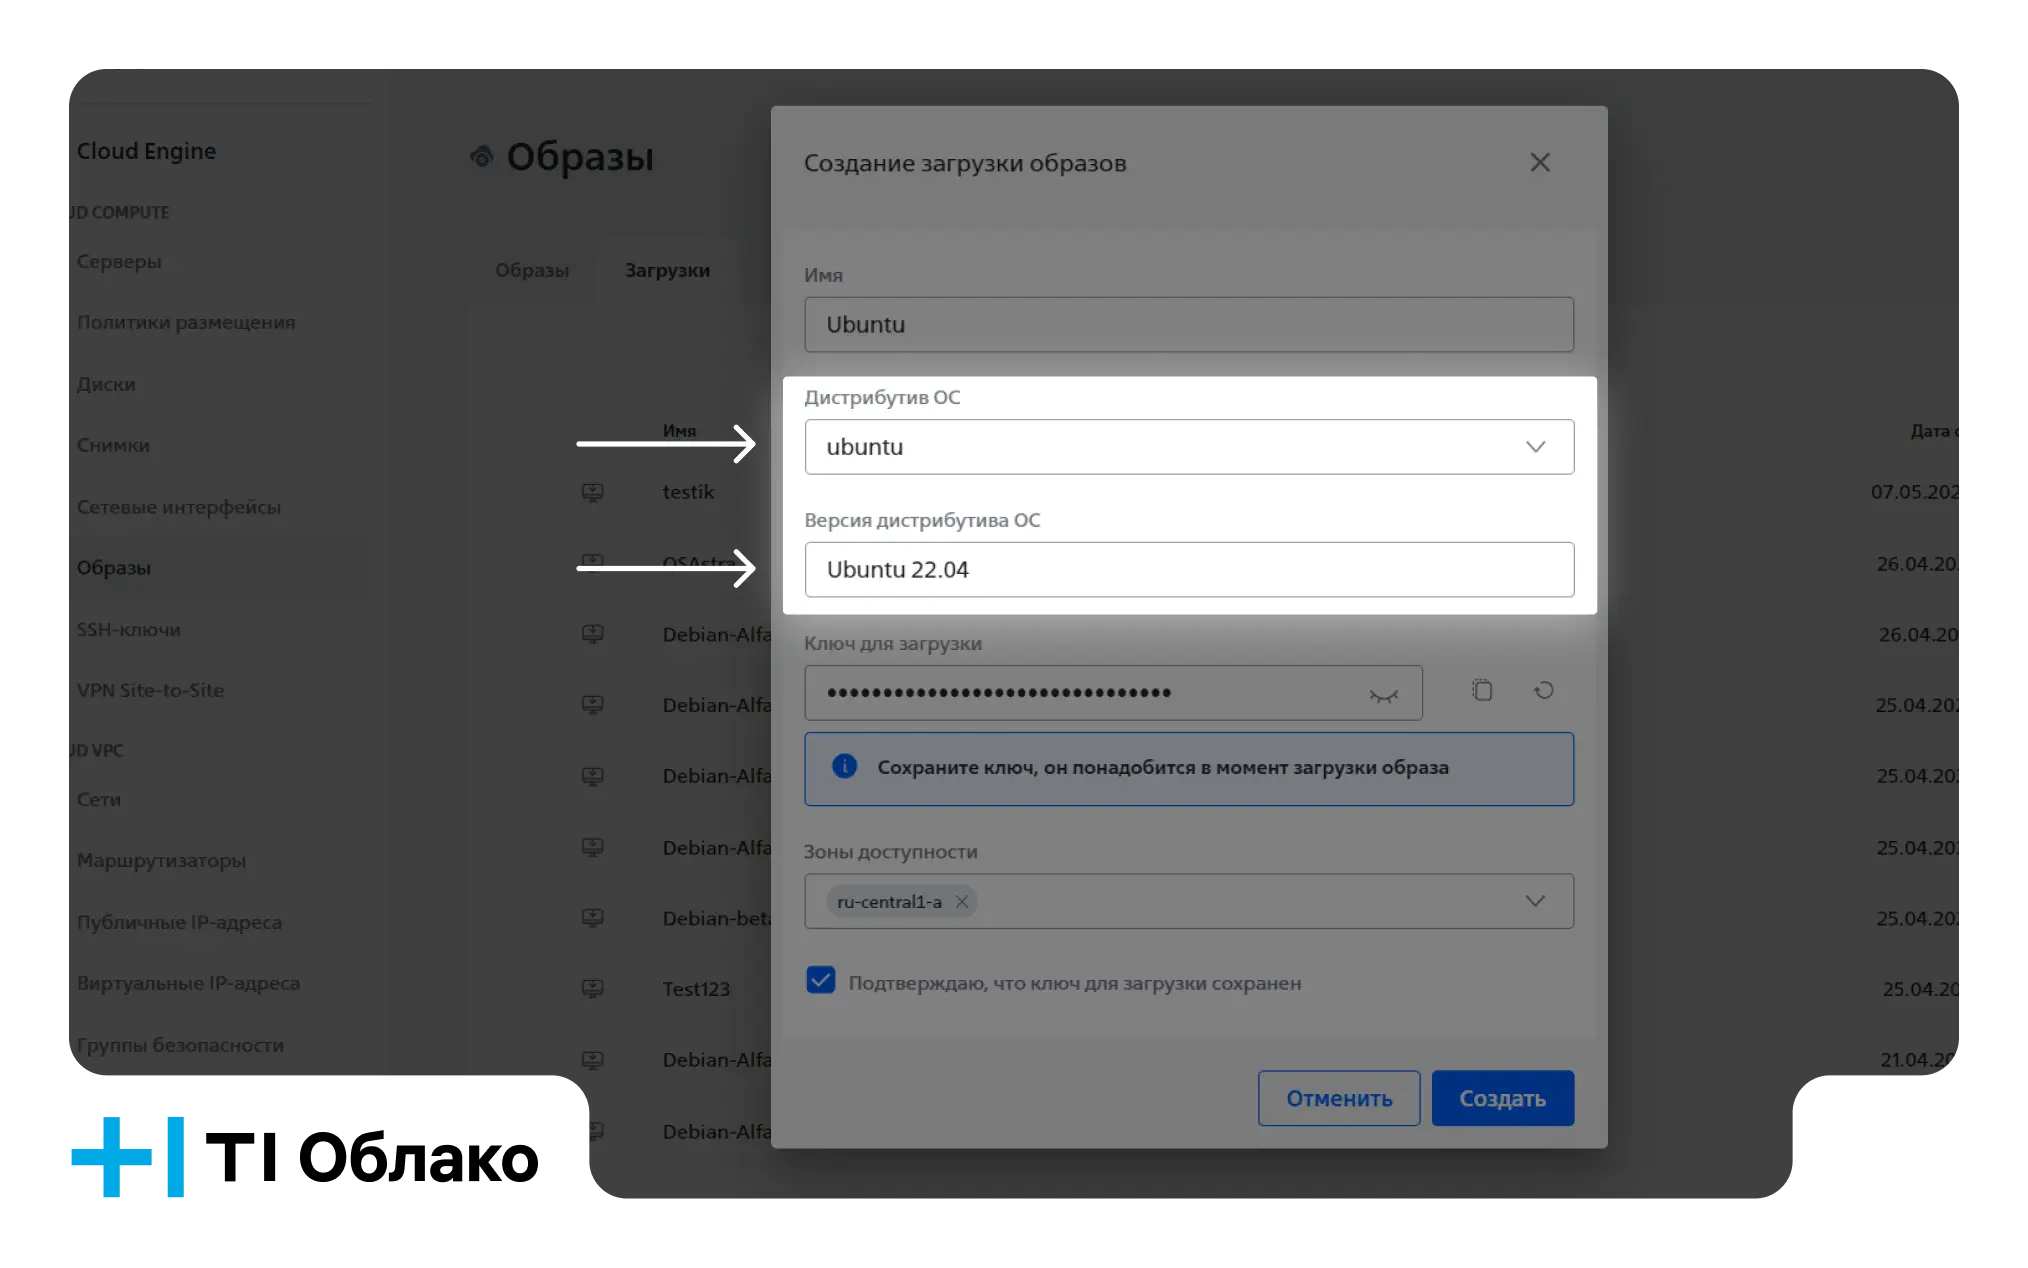Click the info icon in the key notice
This screenshot has height=1268, width=2028.
tap(845, 767)
